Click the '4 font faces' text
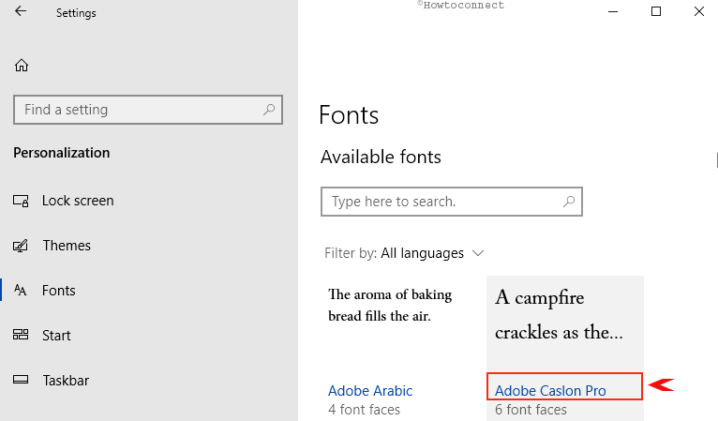This screenshot has width=718, height=421. [x=364, y=410]
